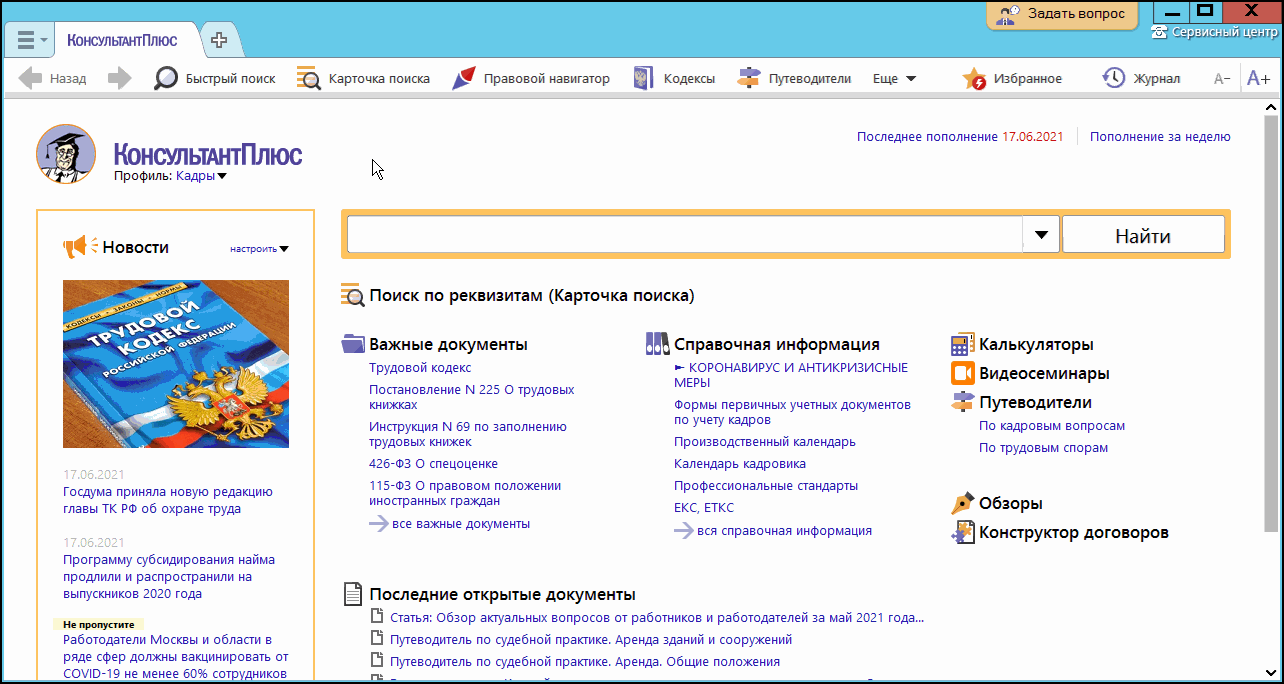The height and width of the screenshot is (684, 1284).
Task: Open Пополнение за неделю link
Action: point(1160,137)
